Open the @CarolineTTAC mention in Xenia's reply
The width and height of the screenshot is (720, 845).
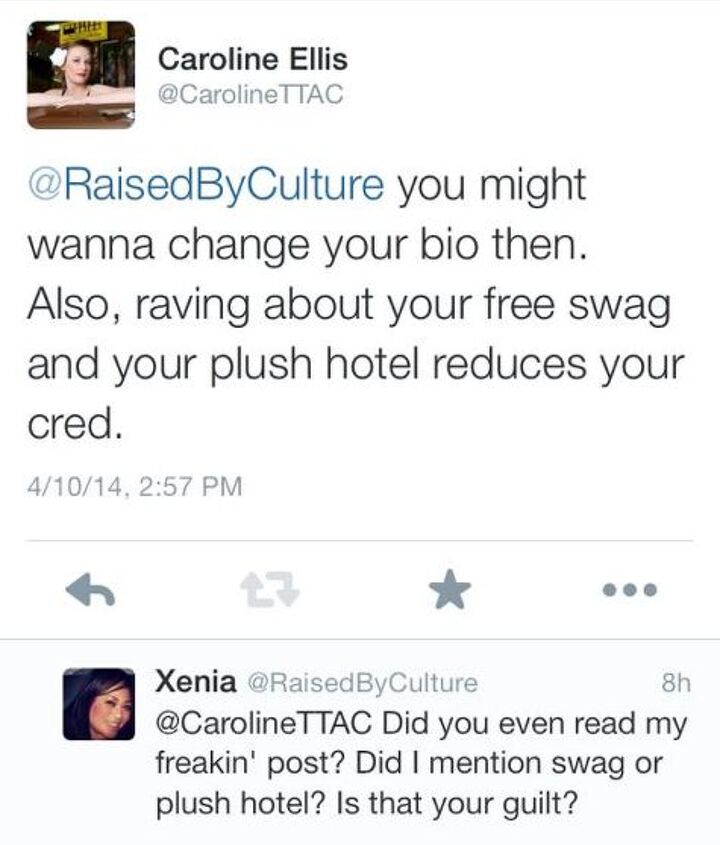(264, 722)
